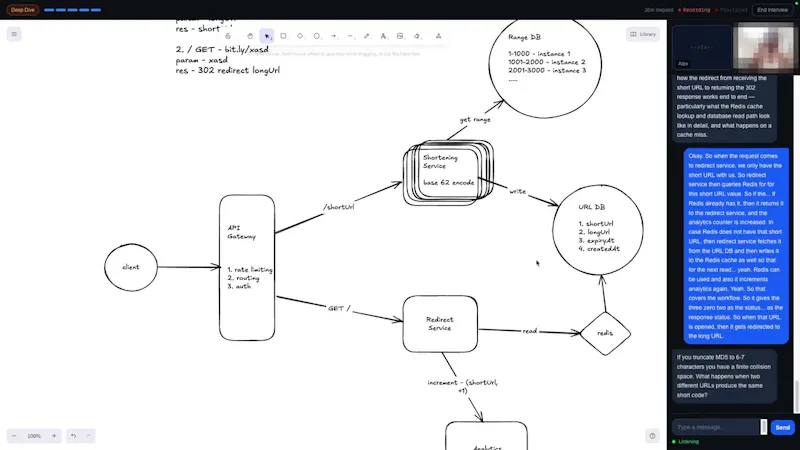
Task: Select the URL DB heading text
Action: click(x=591, y=207)
